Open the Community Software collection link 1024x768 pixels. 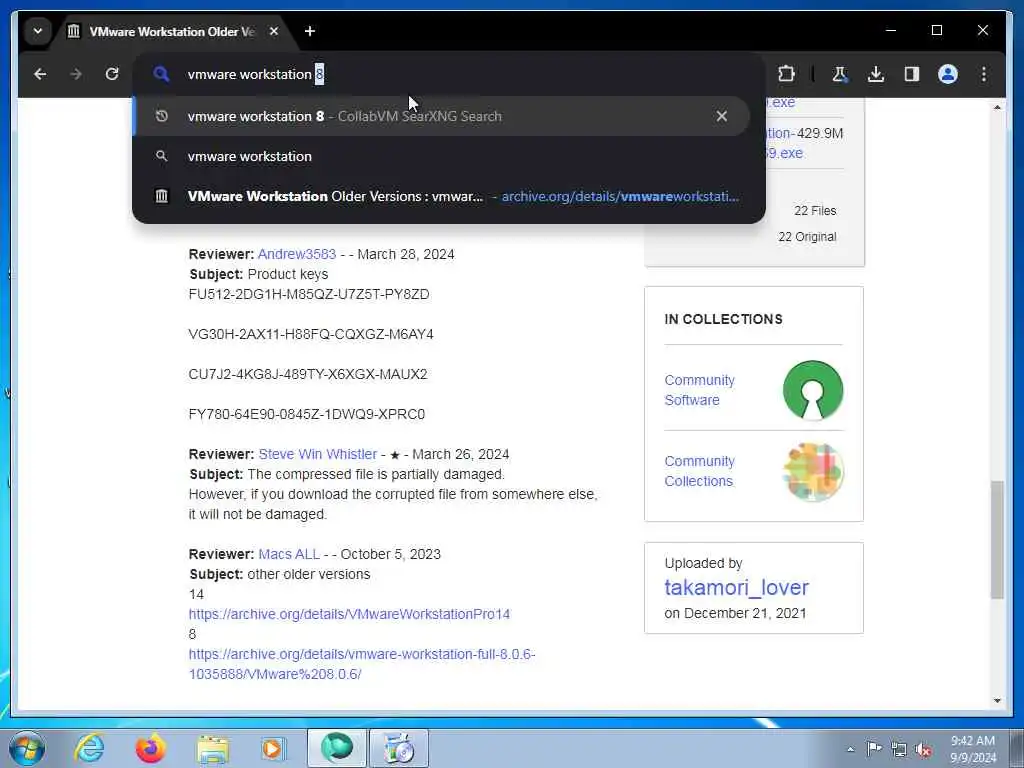(699, 390)
